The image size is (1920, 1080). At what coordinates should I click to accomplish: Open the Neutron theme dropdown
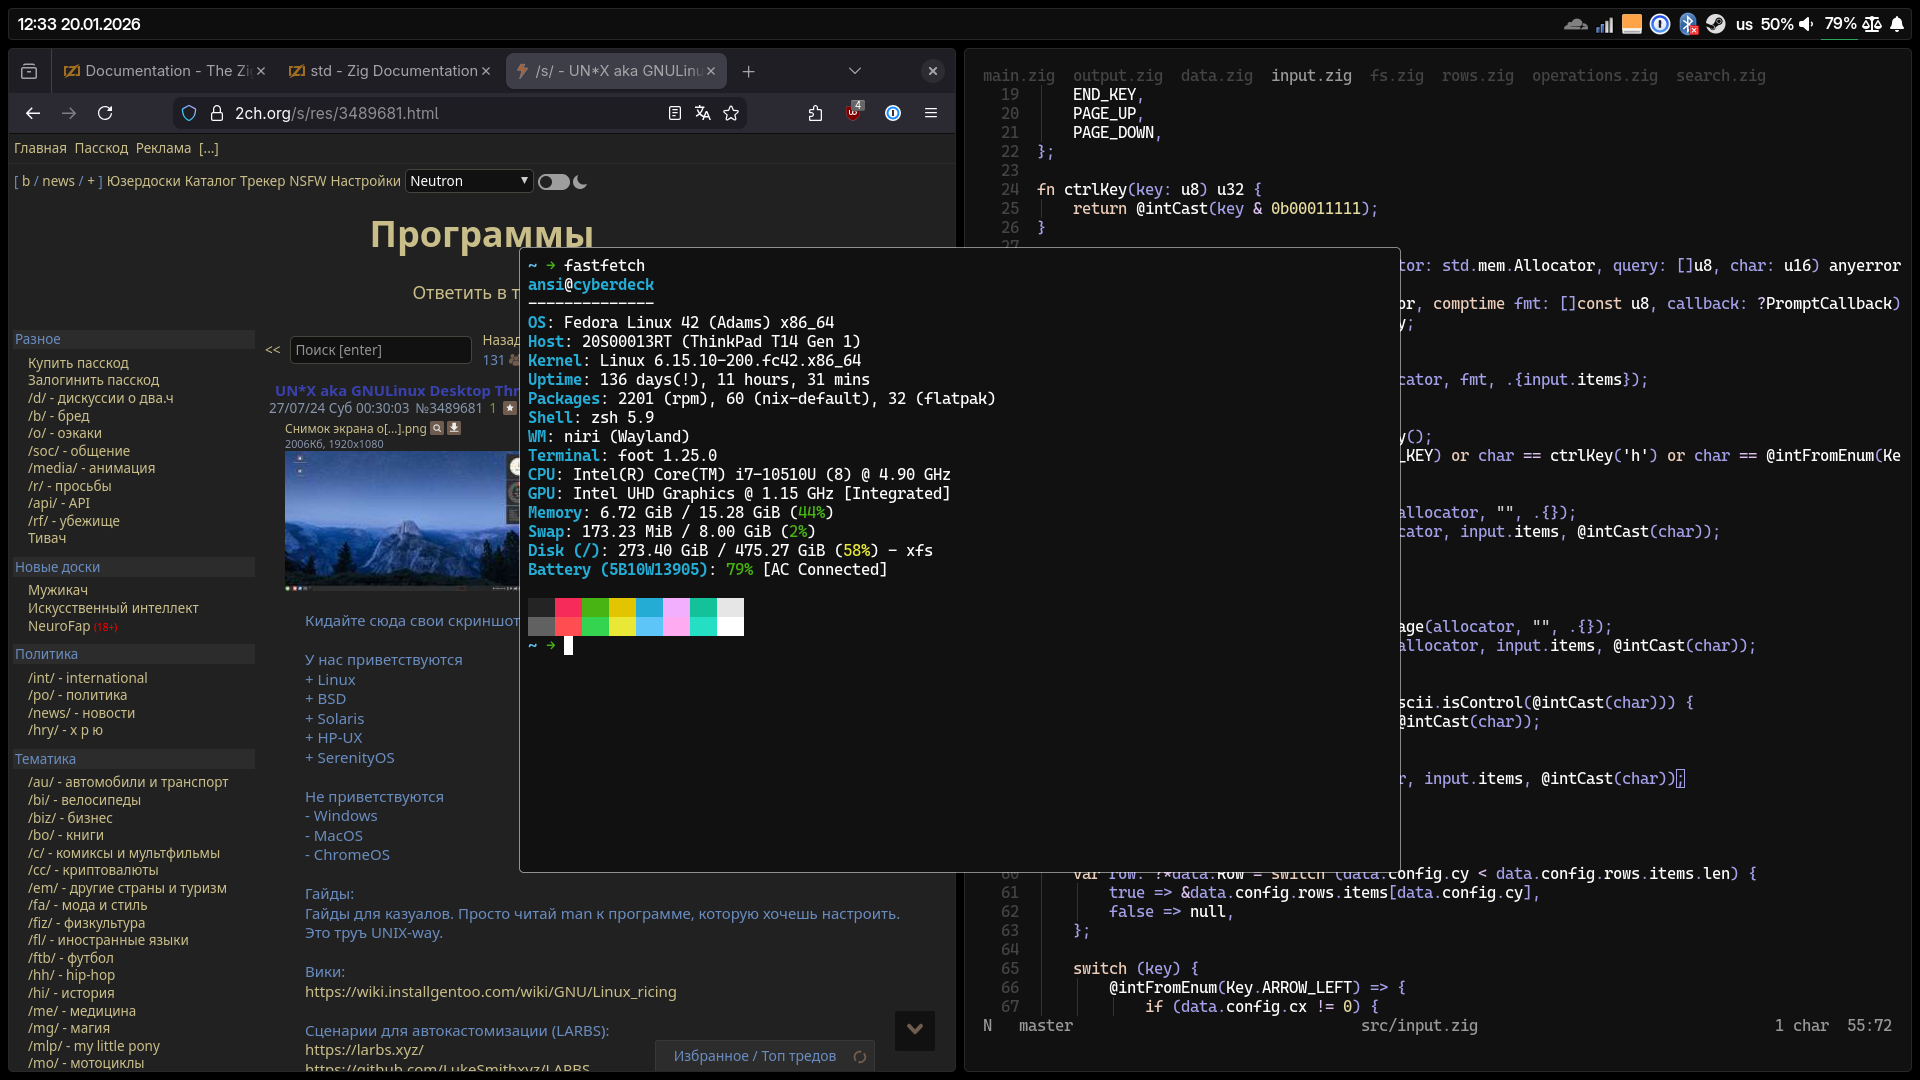pyautogui.click(x=468, y=181)
